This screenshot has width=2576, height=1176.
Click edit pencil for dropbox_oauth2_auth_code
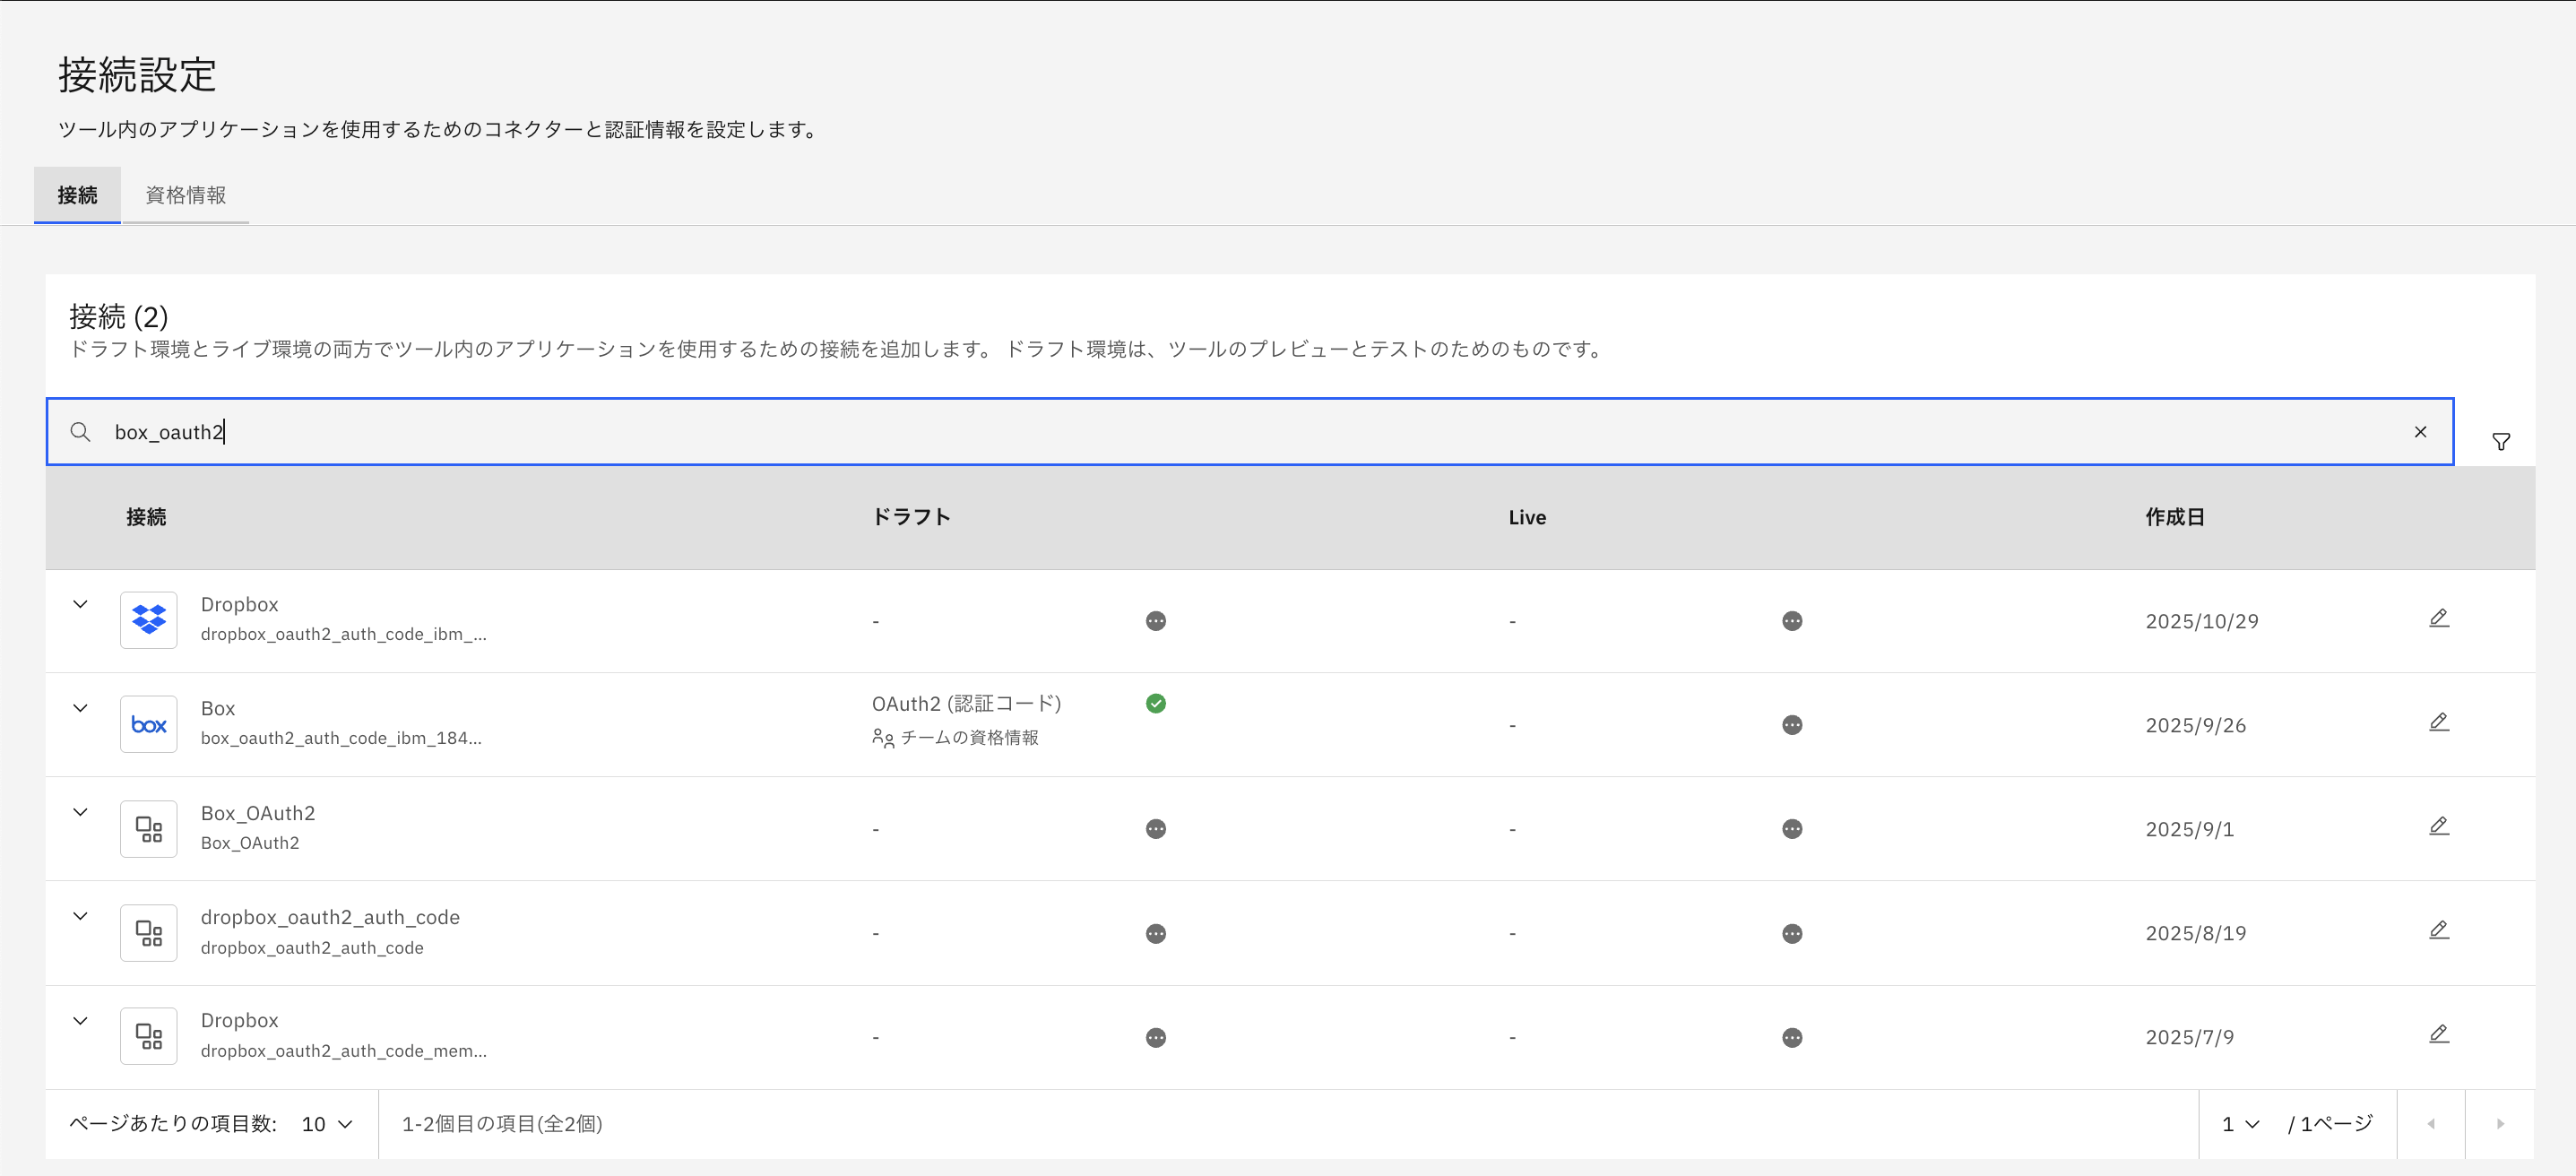pos(2438,931)
